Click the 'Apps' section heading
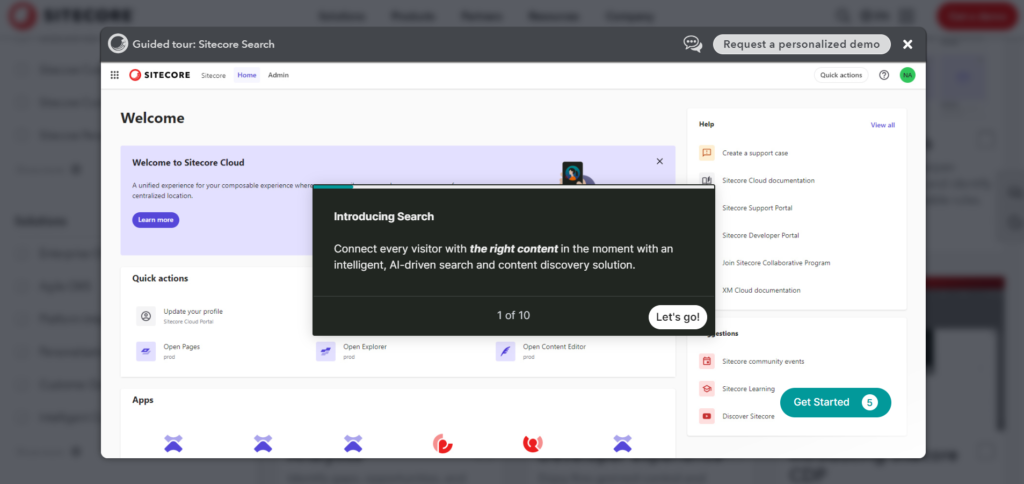 pos(143,400)
